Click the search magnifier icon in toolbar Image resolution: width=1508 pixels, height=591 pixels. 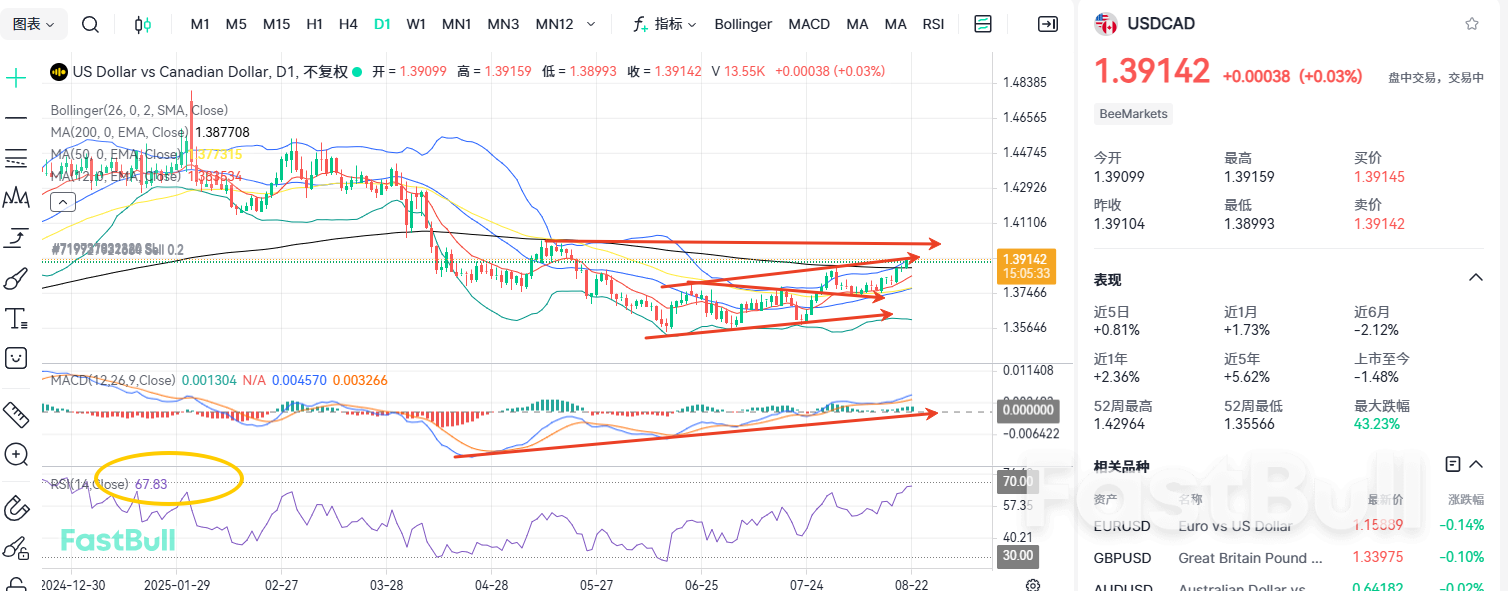click(90, 24)
